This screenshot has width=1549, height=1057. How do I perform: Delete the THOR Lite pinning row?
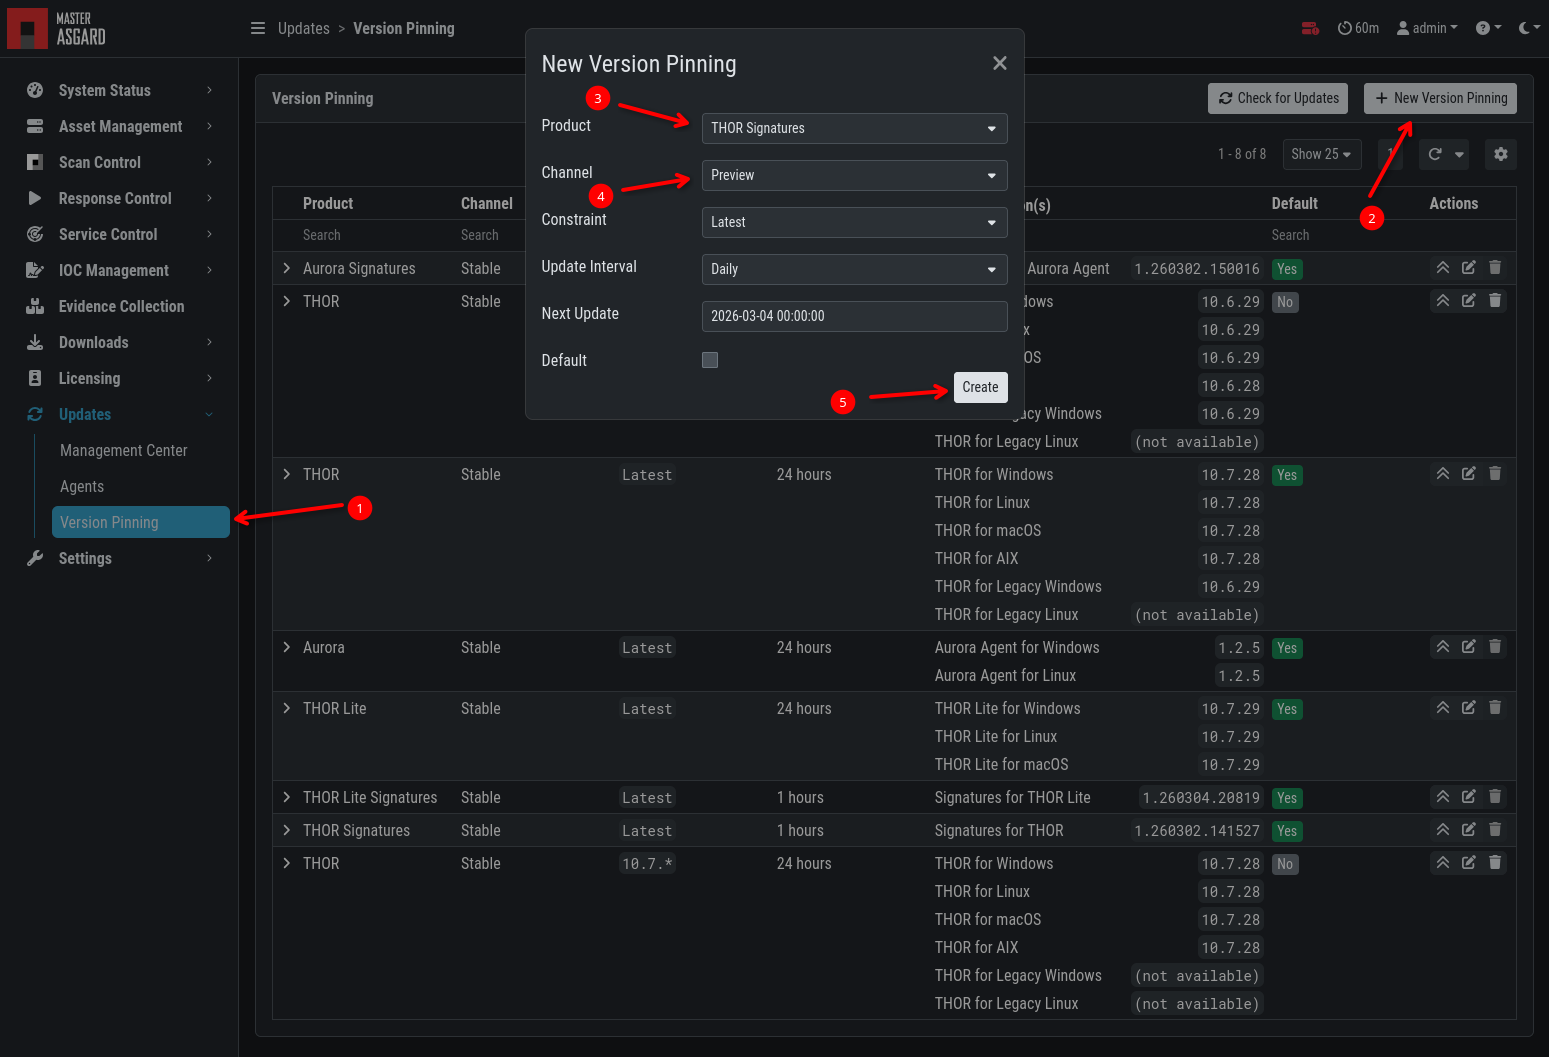click(x=1495, y=707)
